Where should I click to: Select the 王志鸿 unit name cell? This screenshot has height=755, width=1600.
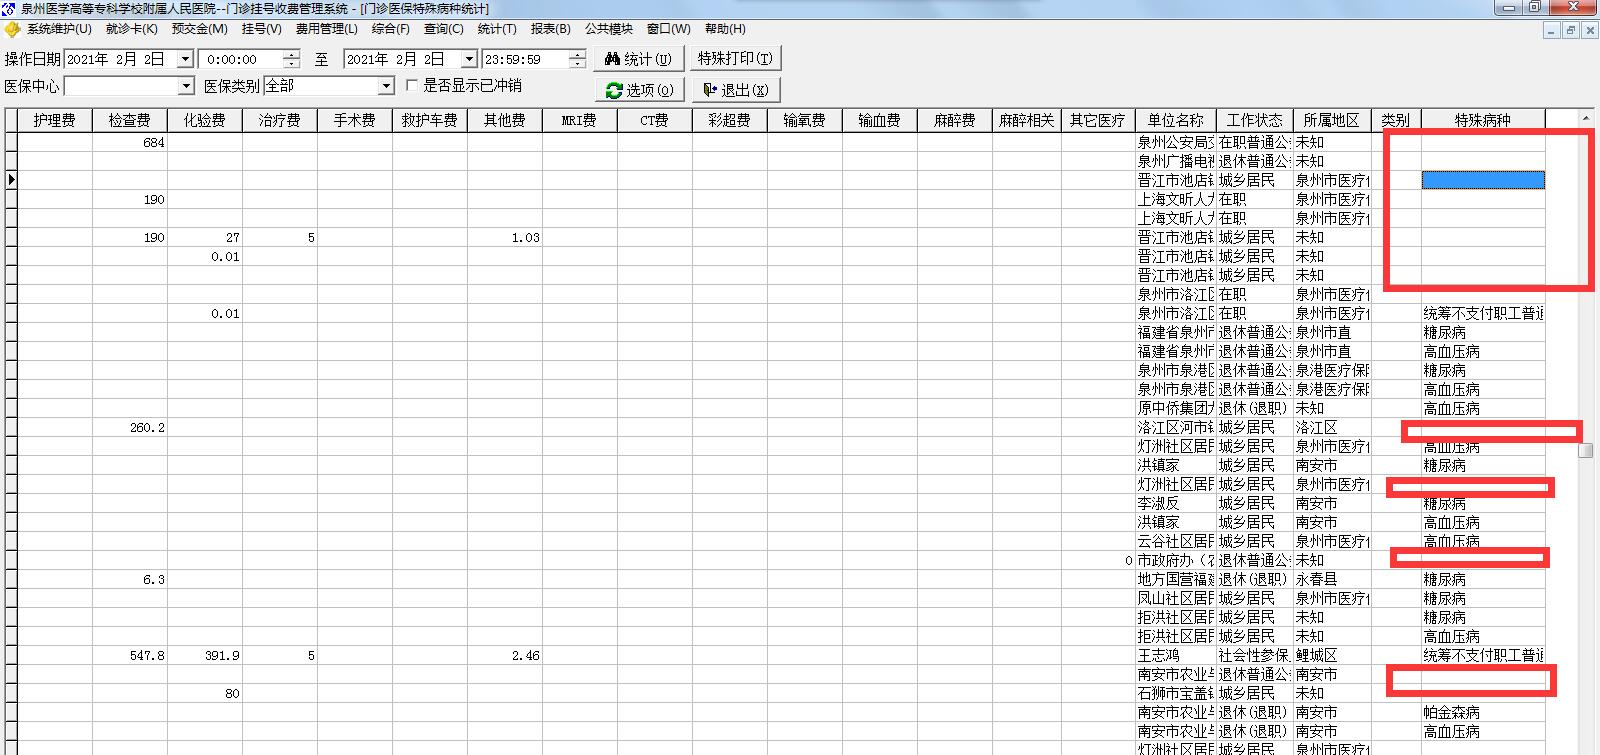pyautogui.click(x=1175, y=655)
